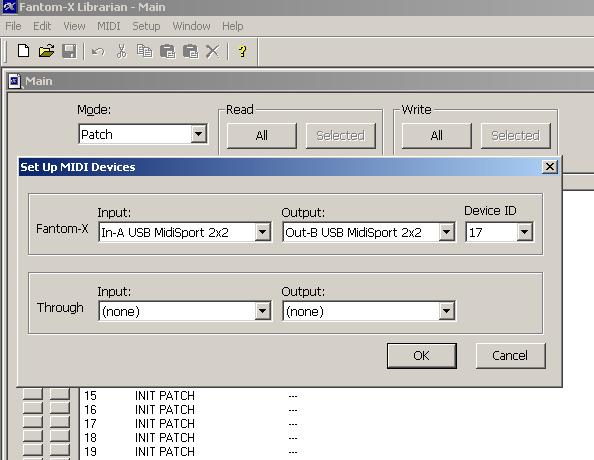Expand the Through Output dropdown
This screenshot has height=460, width=594.
[x=446, y=311]
